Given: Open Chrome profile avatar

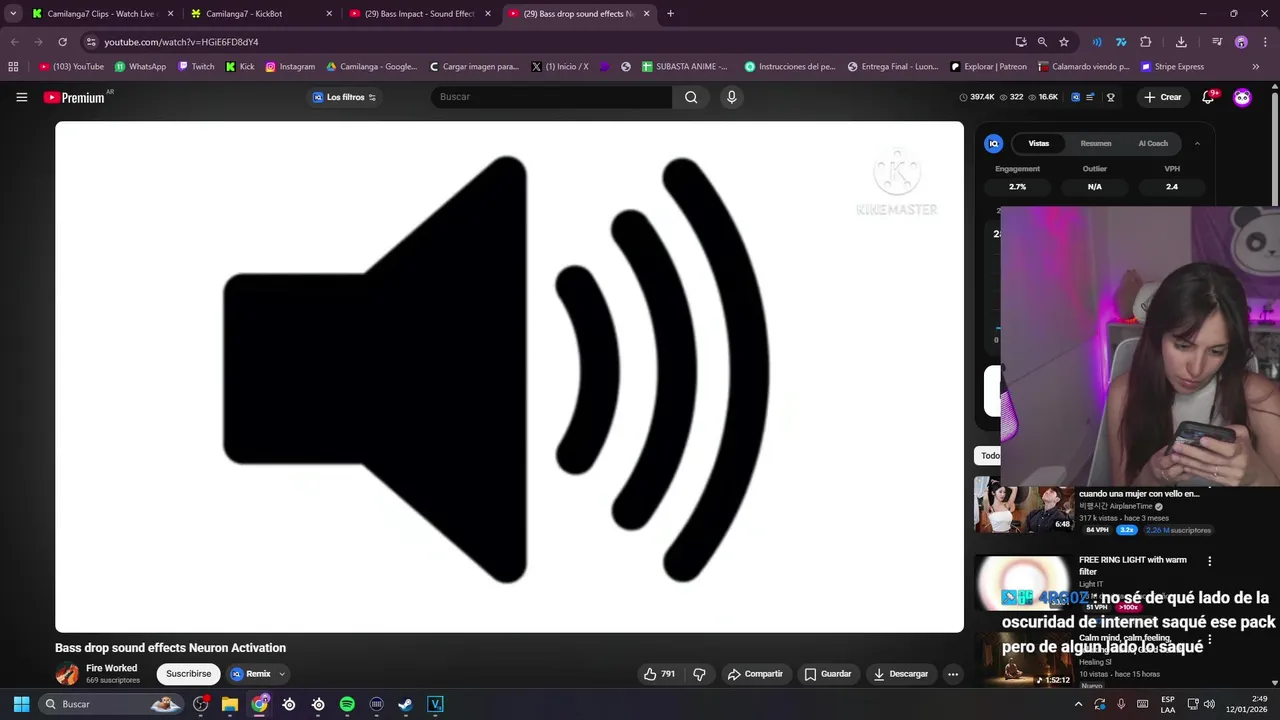Looking at the screenshot, I should tap(1241, 42).
